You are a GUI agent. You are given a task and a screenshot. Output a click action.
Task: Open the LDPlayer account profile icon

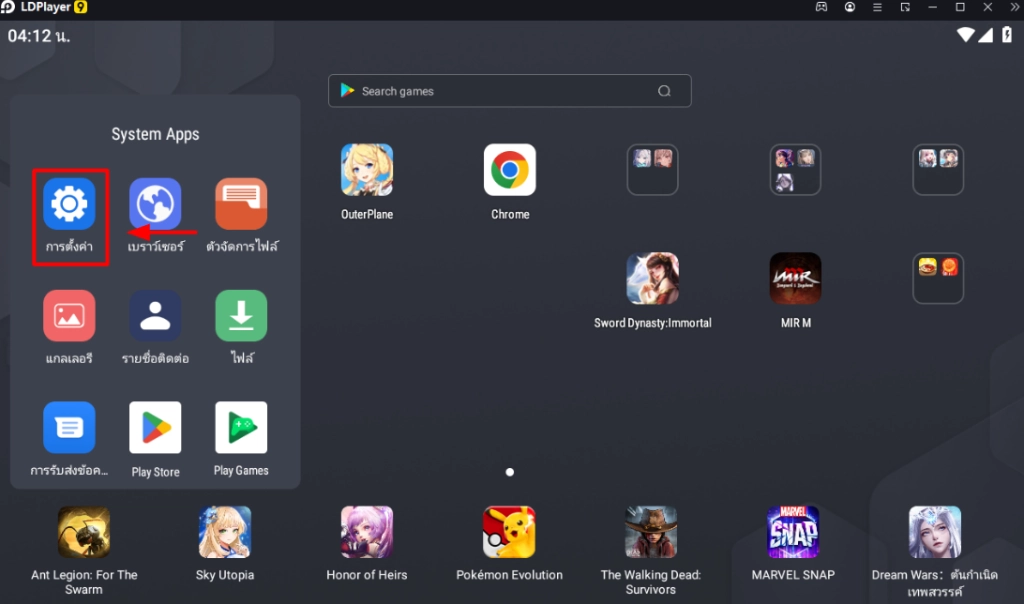pyautogui.click(x=850, y=7)
